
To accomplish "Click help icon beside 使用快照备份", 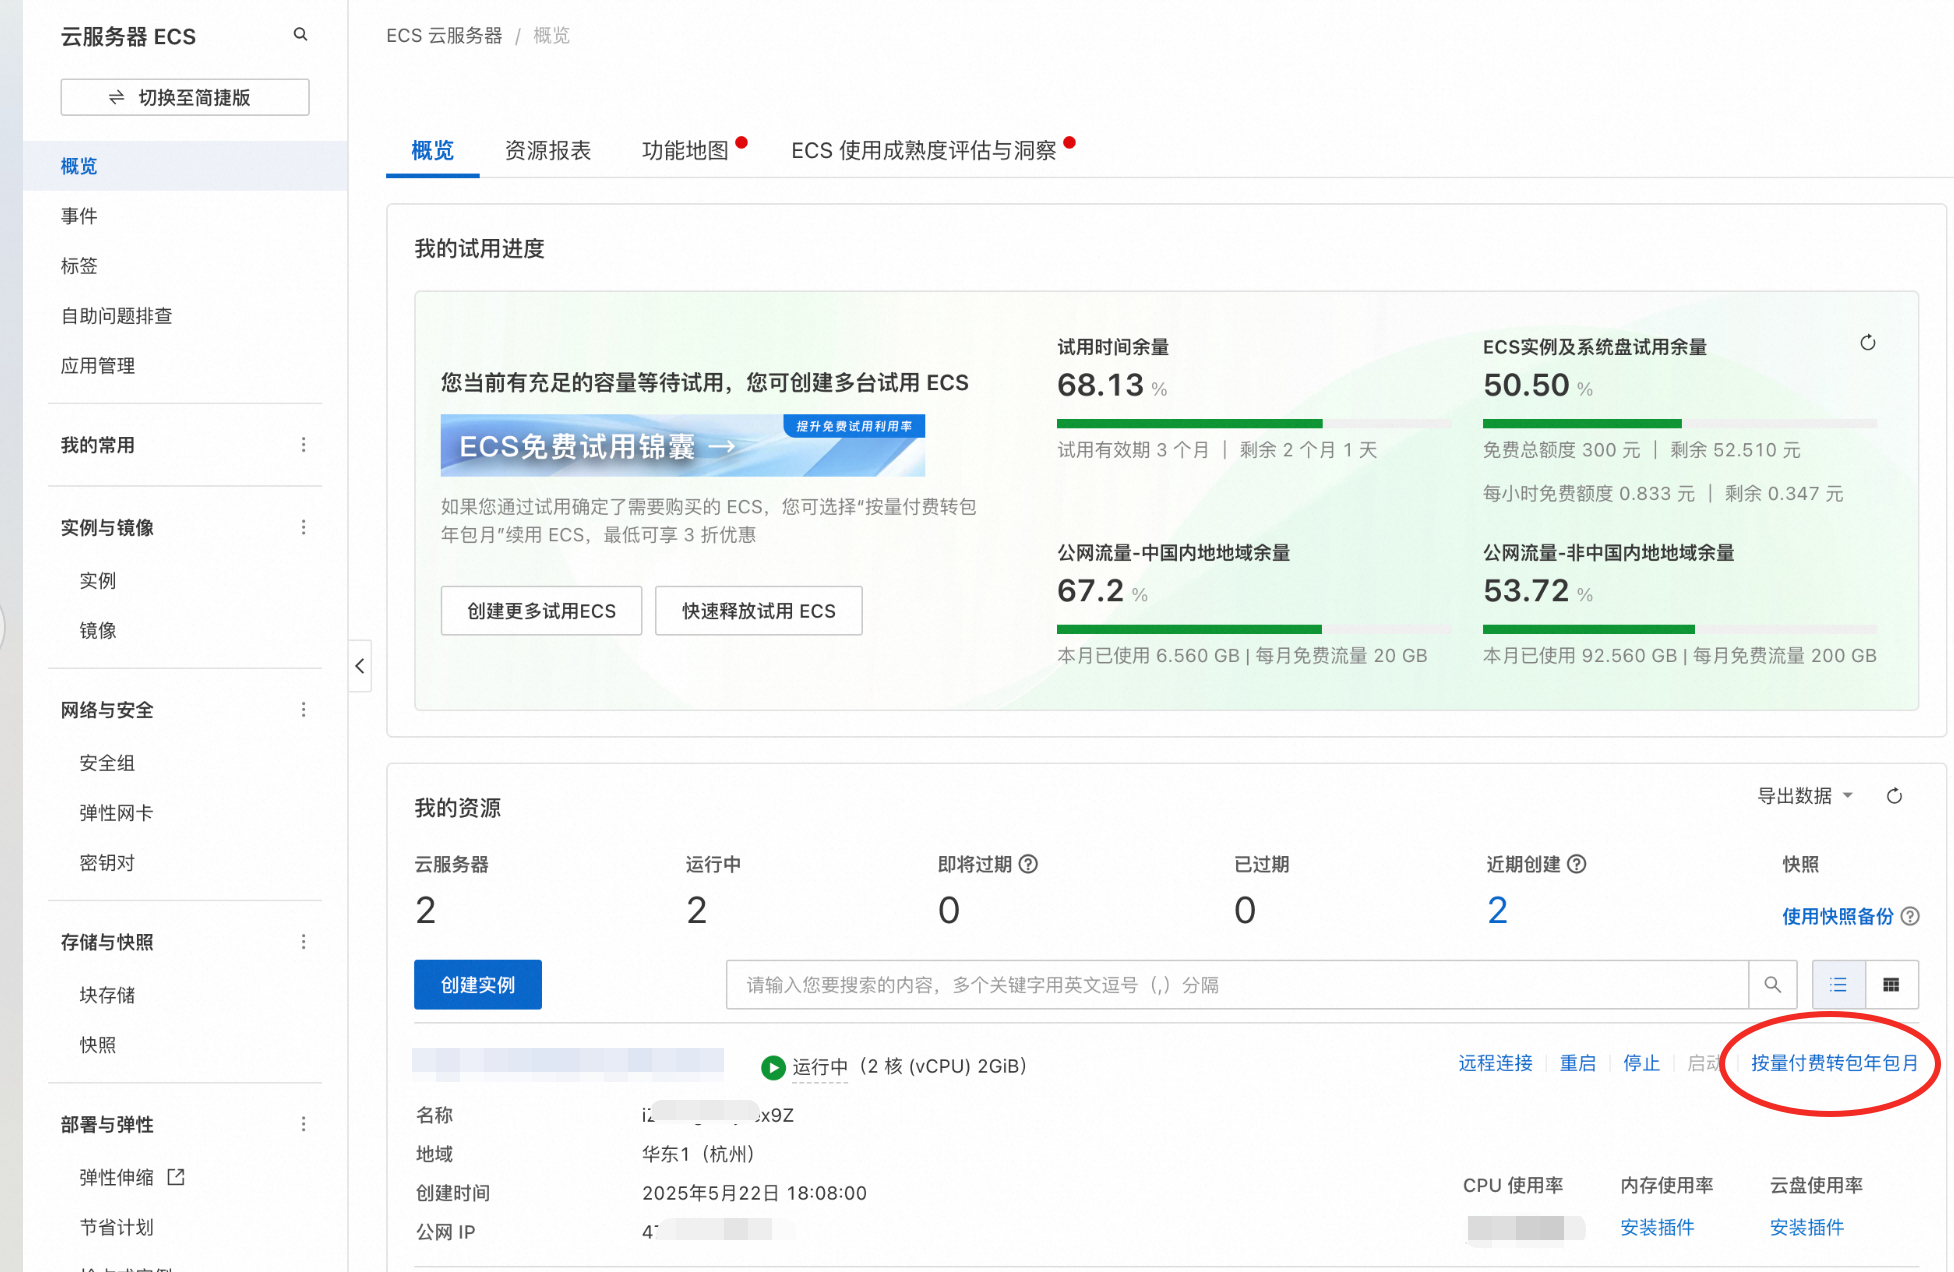I will 1909,916.
